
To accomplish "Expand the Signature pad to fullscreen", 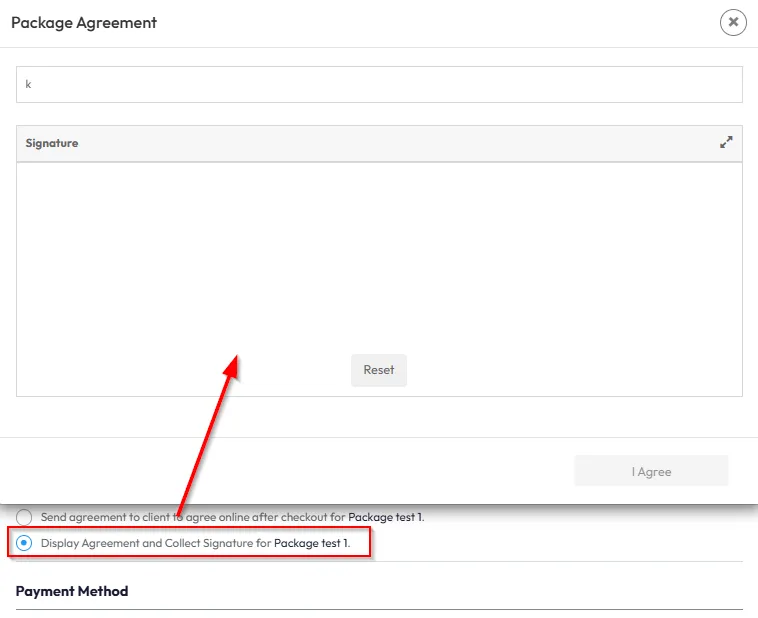I will [x=726, y=143].
